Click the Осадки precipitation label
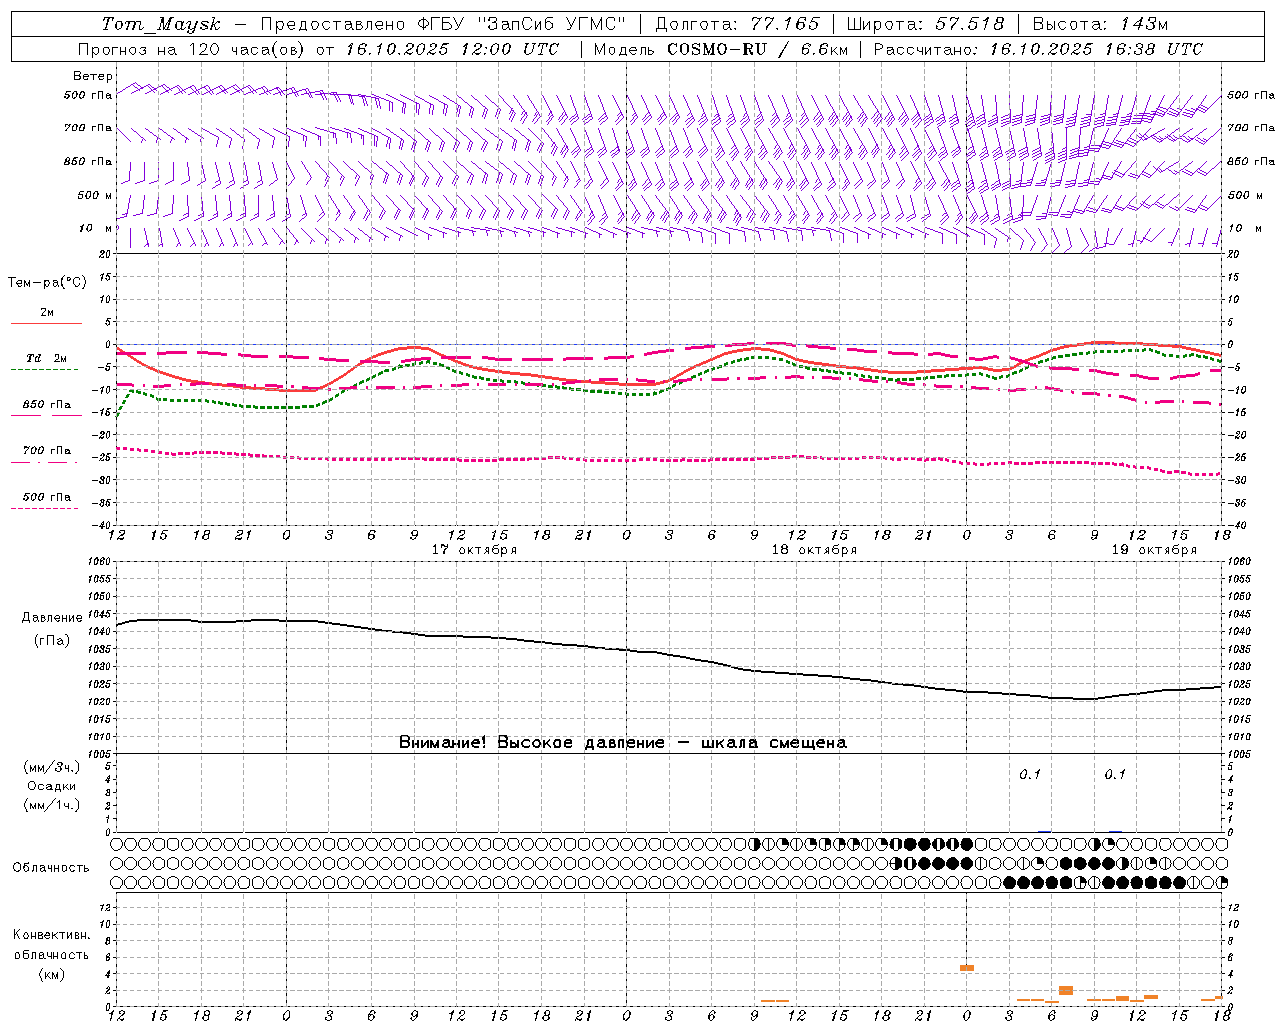Viewport: 1280px width, 1024px height. click(x=52, y=786)
